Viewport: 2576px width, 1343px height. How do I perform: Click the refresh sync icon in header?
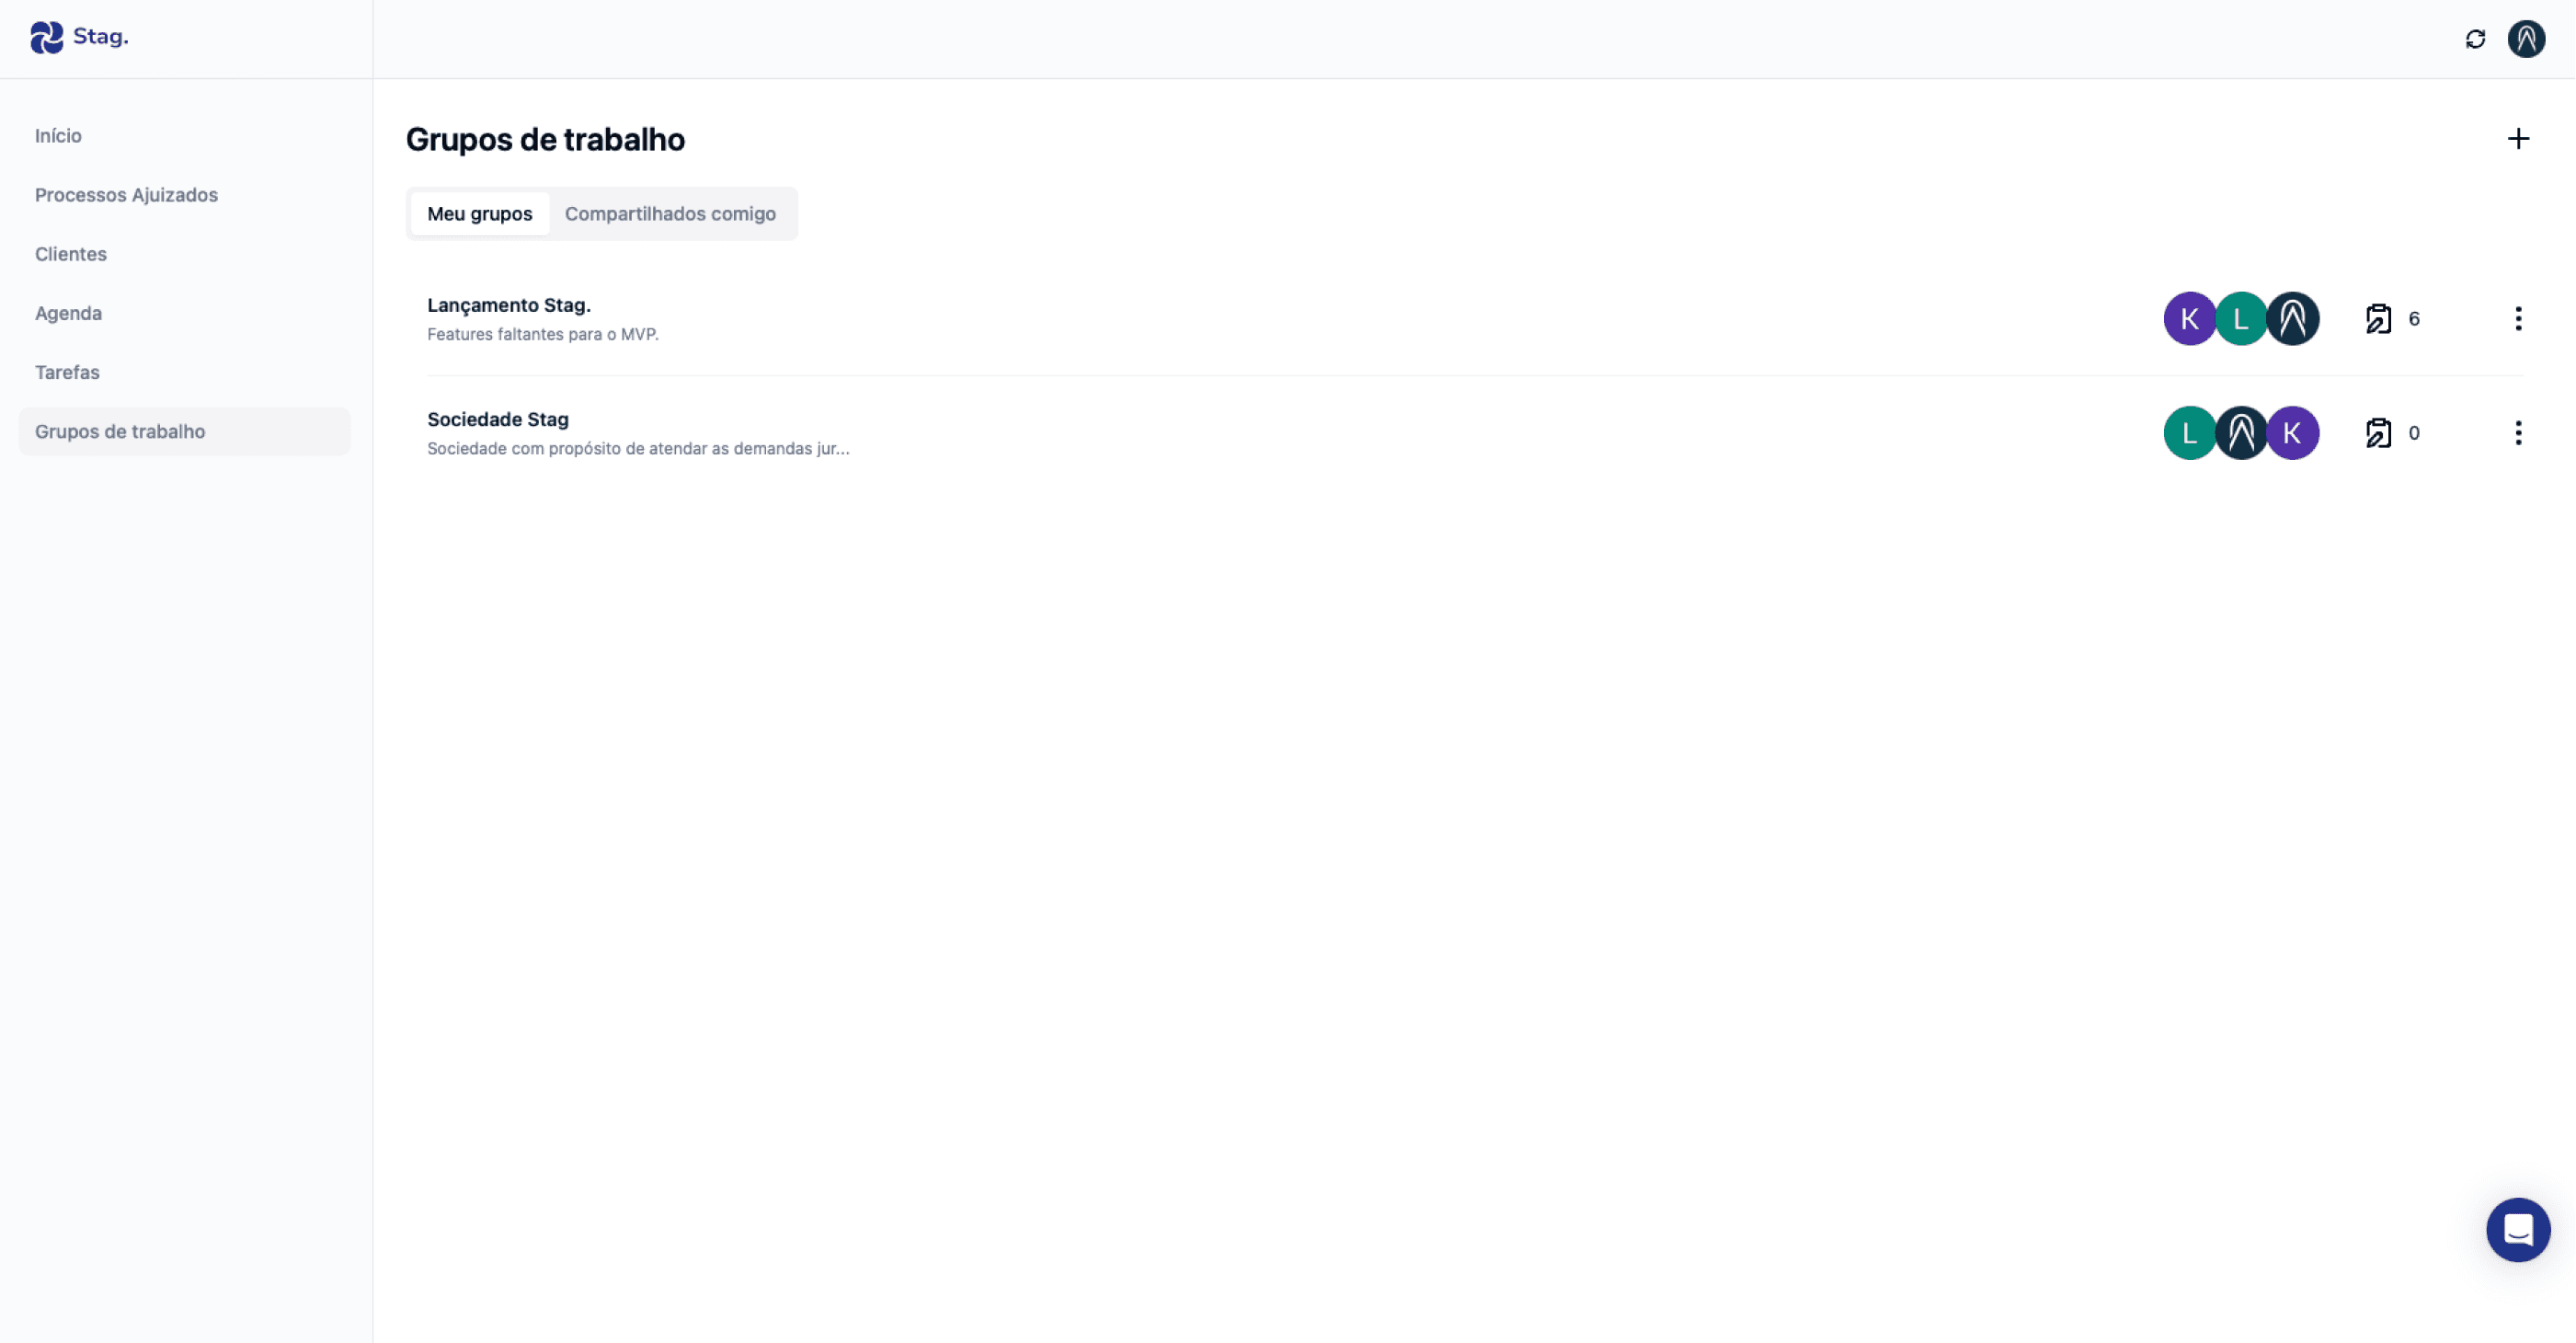tap(2475, 39)
